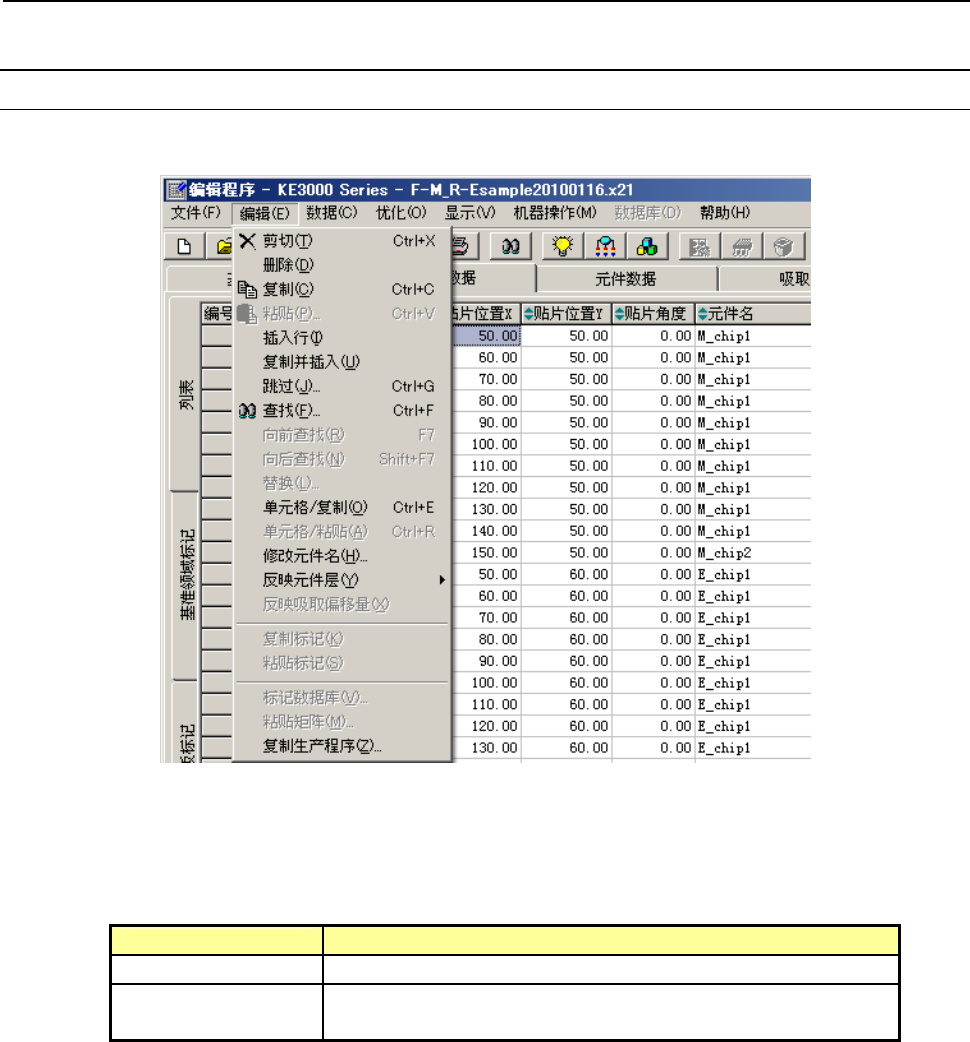Click the 编号 column header

coord(217,314)
